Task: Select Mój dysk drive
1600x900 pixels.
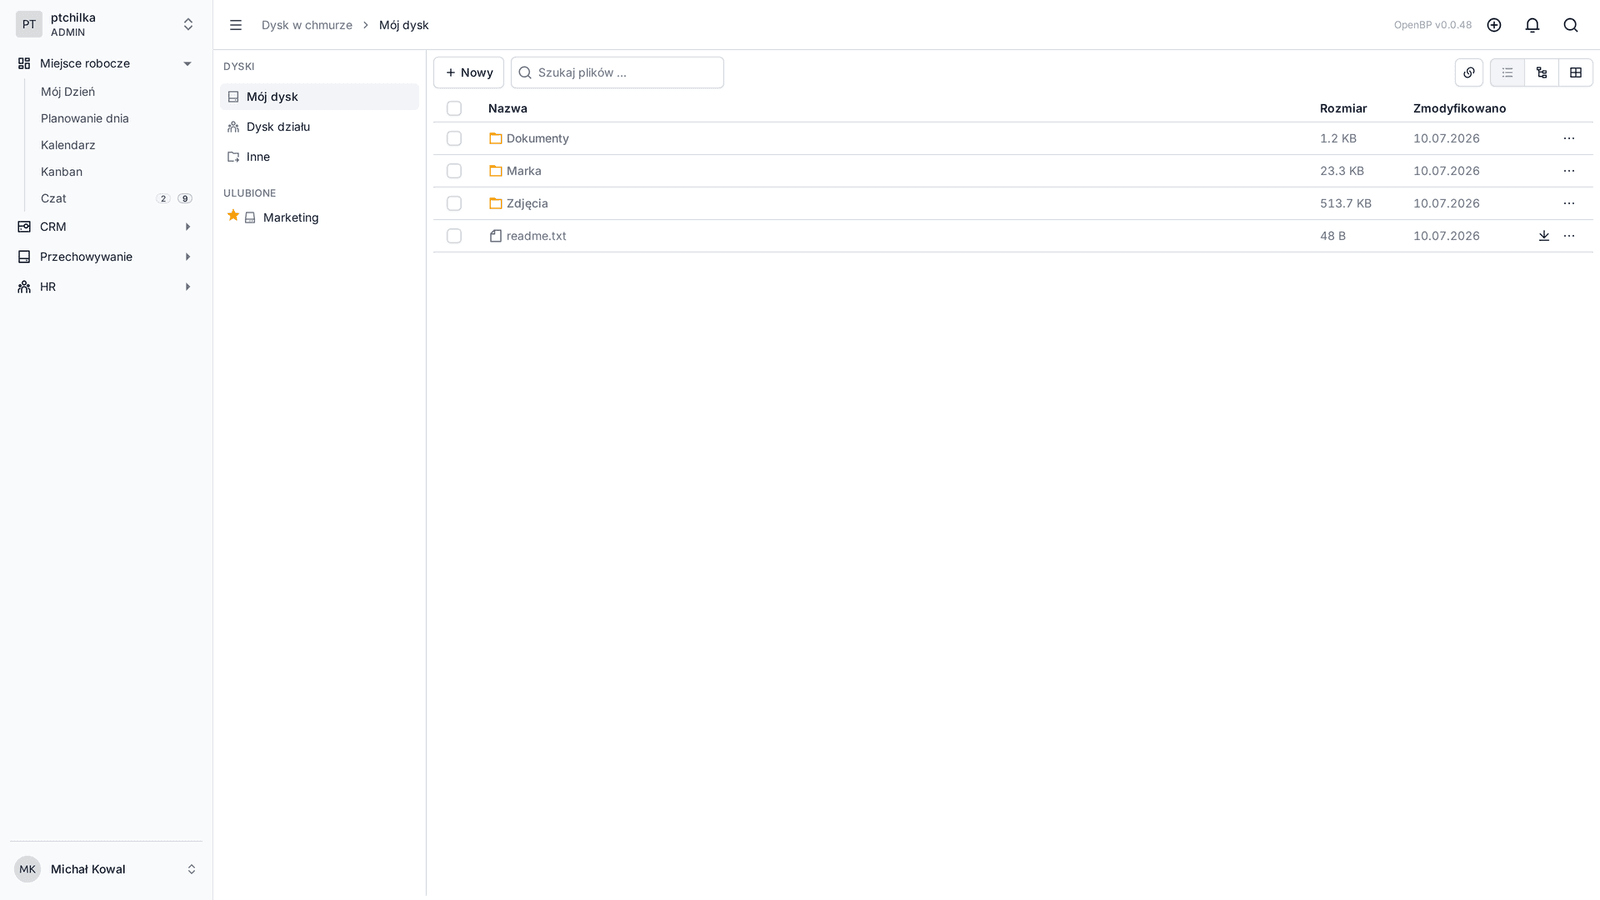Action: pos(319,97)
